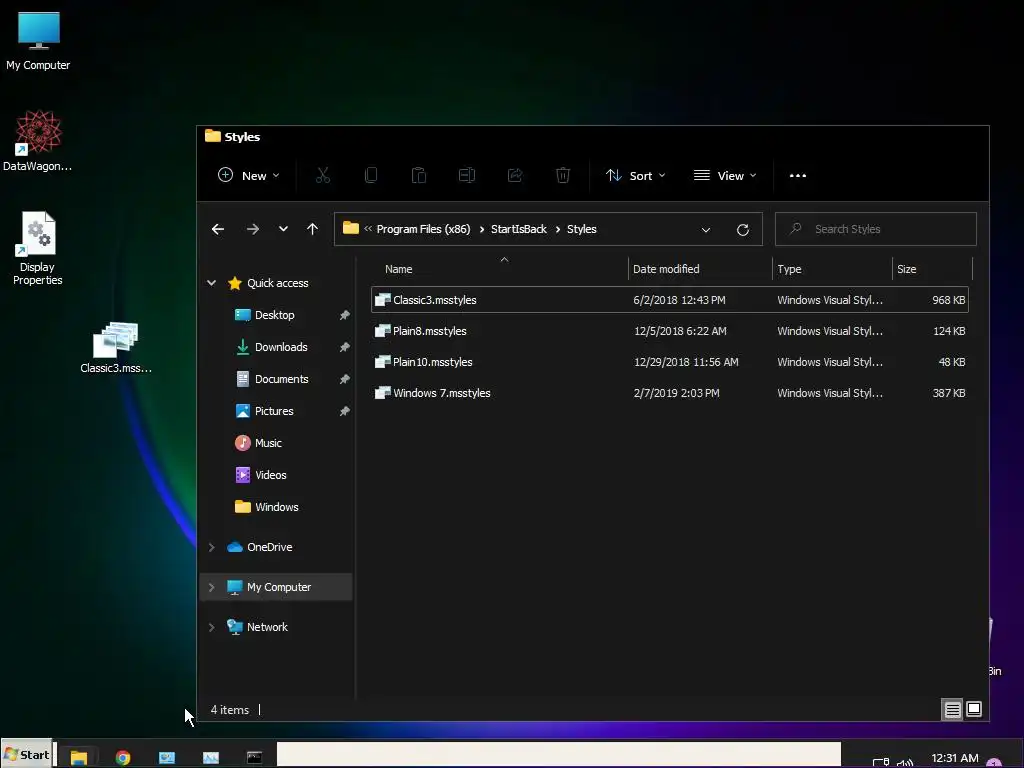Switch to details view icon in status bar

pyautogui.click(x=952, y=709)
